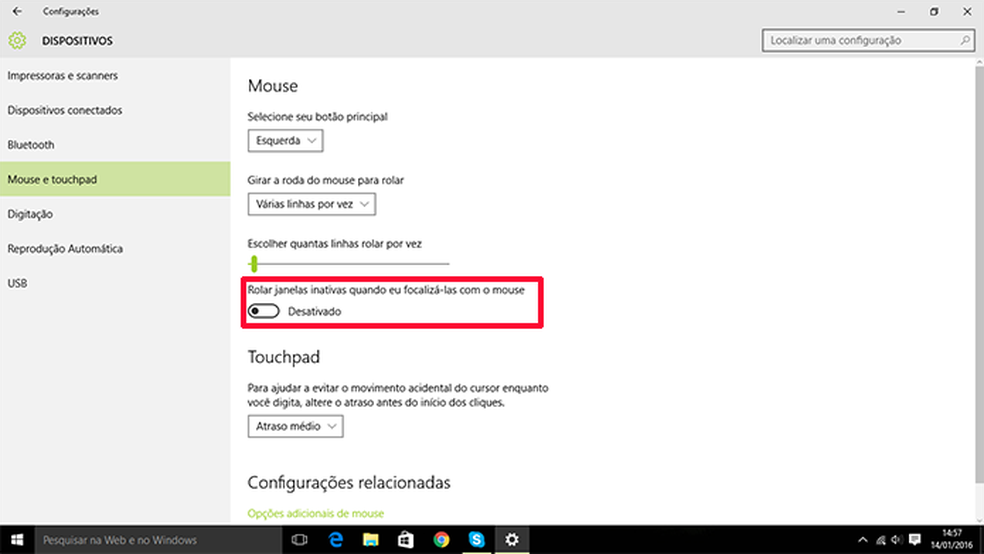The image size is (984, 554).
Task: Launch Google Chrome from the taskbar
Action: tap(441, 540)
